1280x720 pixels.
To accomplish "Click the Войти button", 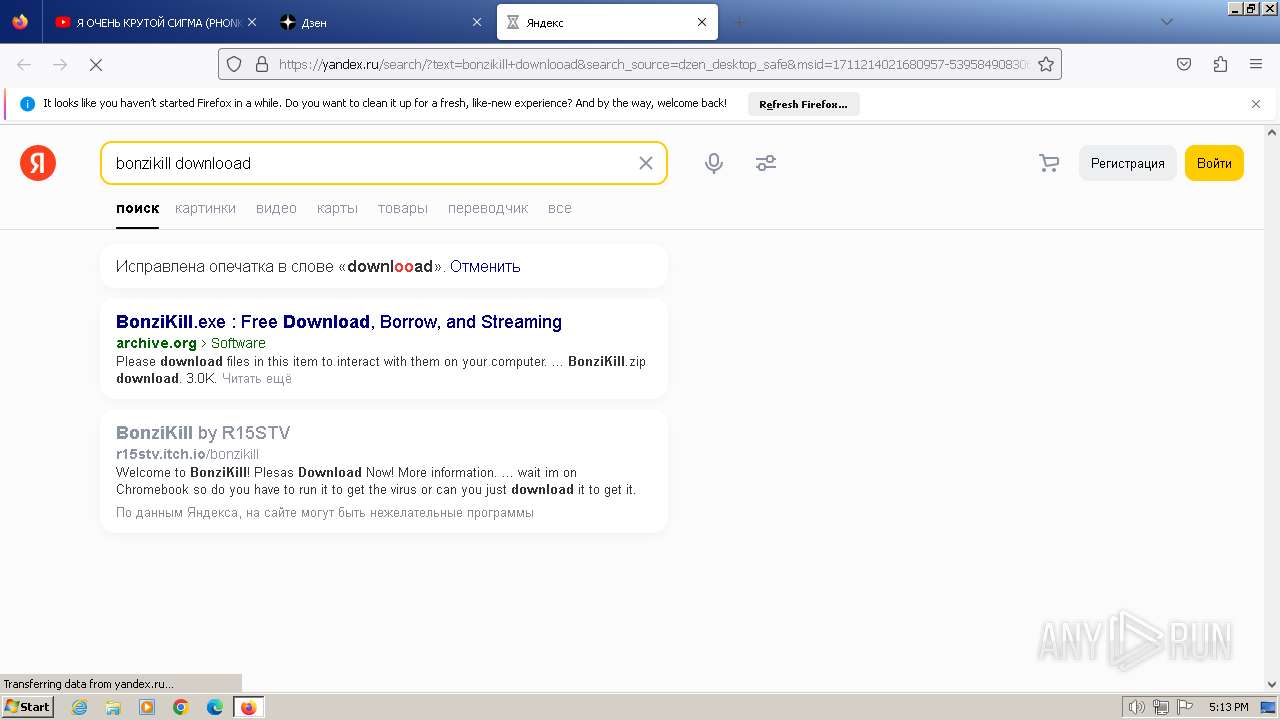I will [1214, 163].
